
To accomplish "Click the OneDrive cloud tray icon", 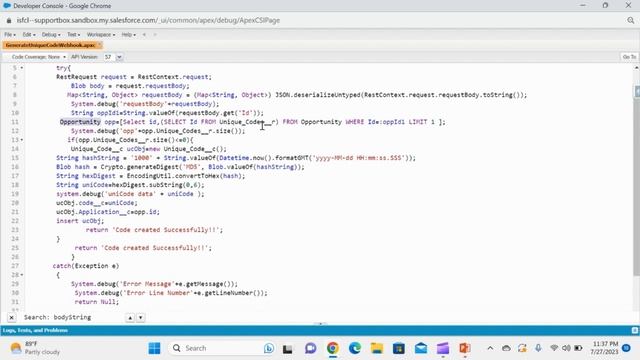I will [506, 348].
